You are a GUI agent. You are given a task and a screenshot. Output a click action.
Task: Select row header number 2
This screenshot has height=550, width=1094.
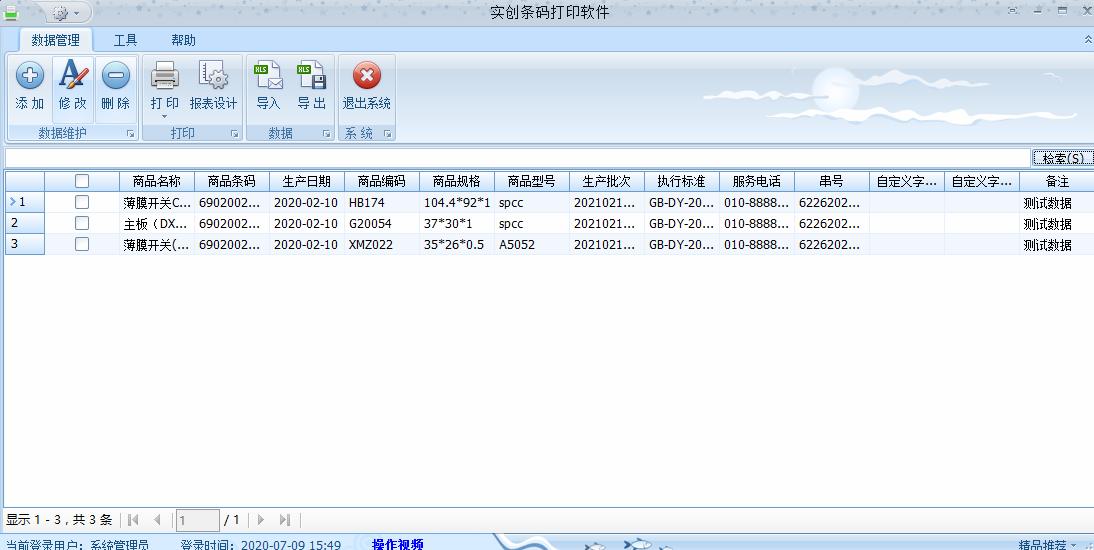click(x=24, y=223)
